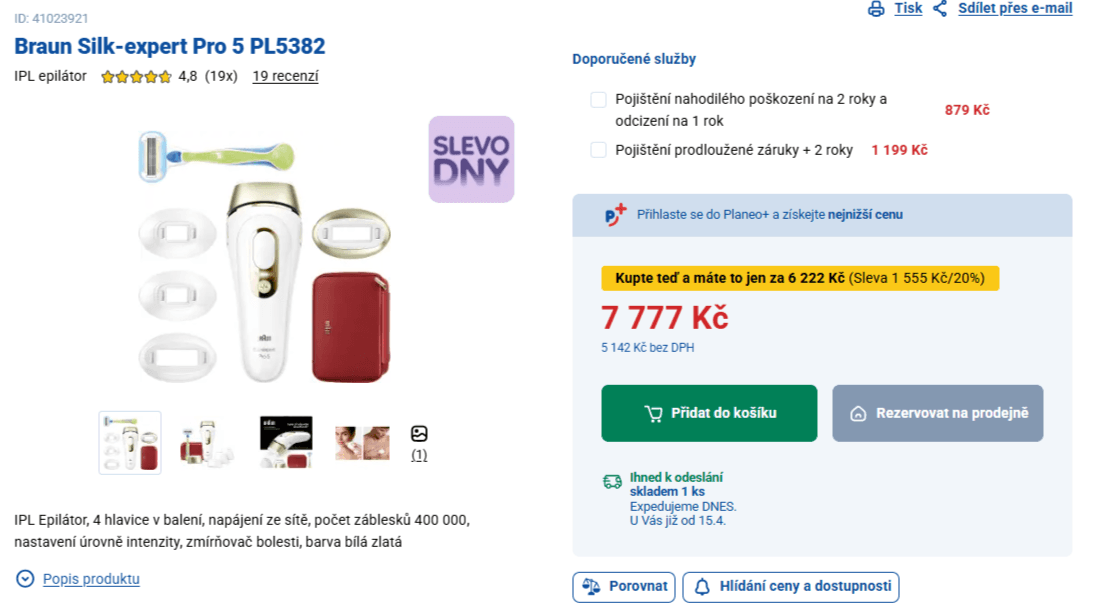Click the image gallery icon above (1)
Screen dimensions: 1095x614
[x=419, y=434]
